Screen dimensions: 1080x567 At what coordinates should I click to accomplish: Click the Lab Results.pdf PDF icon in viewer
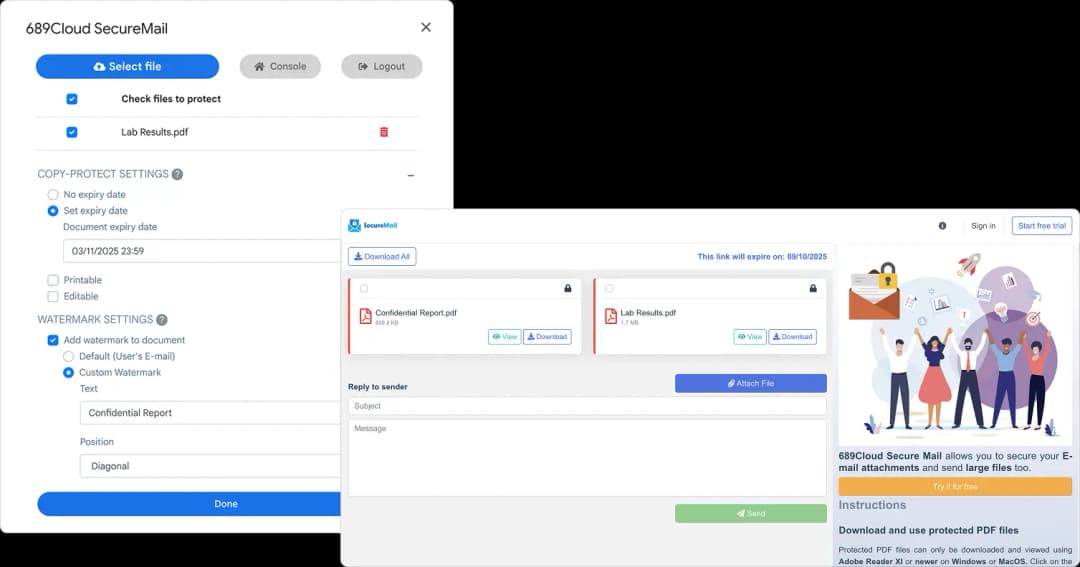tap(610, 316)
